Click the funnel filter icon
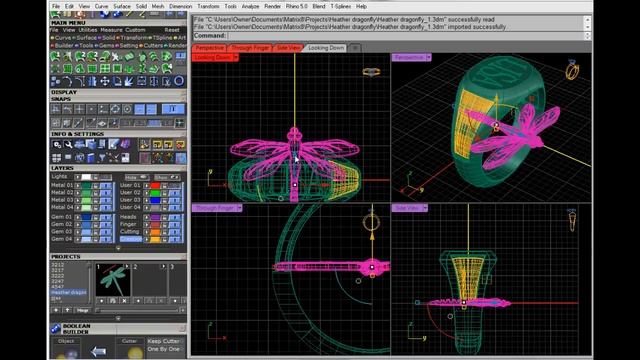640x360 pixels. 102,158
